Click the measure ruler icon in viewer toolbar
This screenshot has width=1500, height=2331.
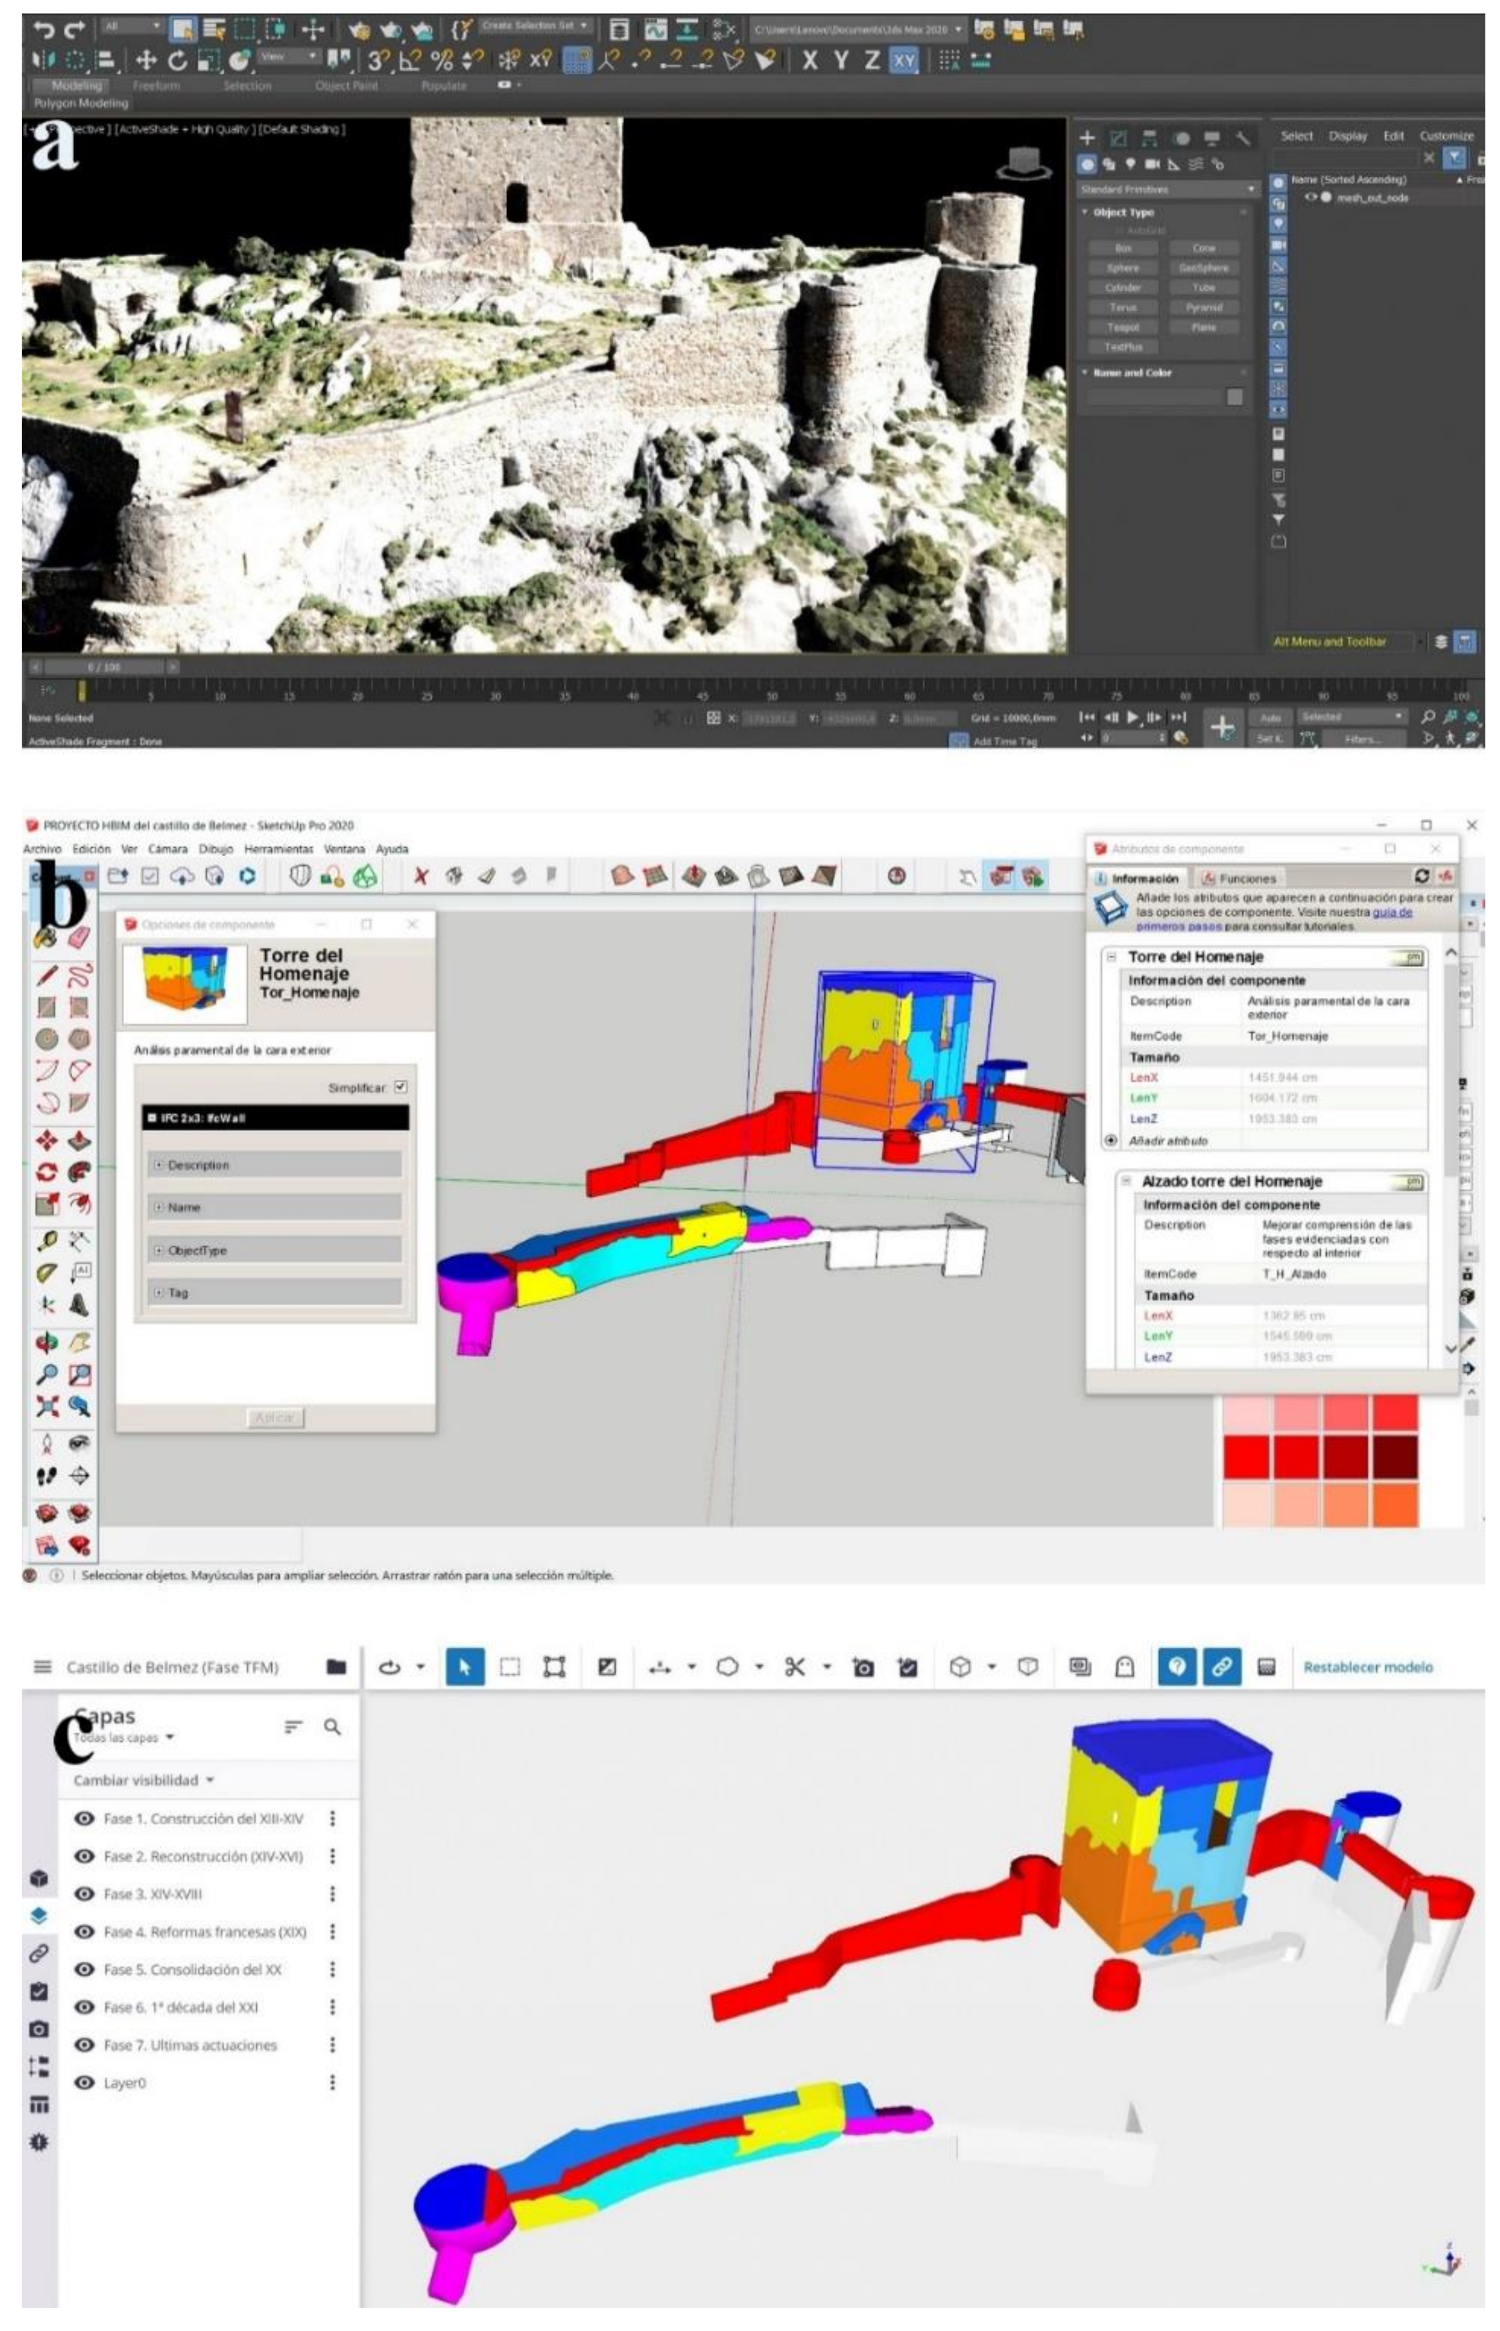click(x=659, y=1667)
